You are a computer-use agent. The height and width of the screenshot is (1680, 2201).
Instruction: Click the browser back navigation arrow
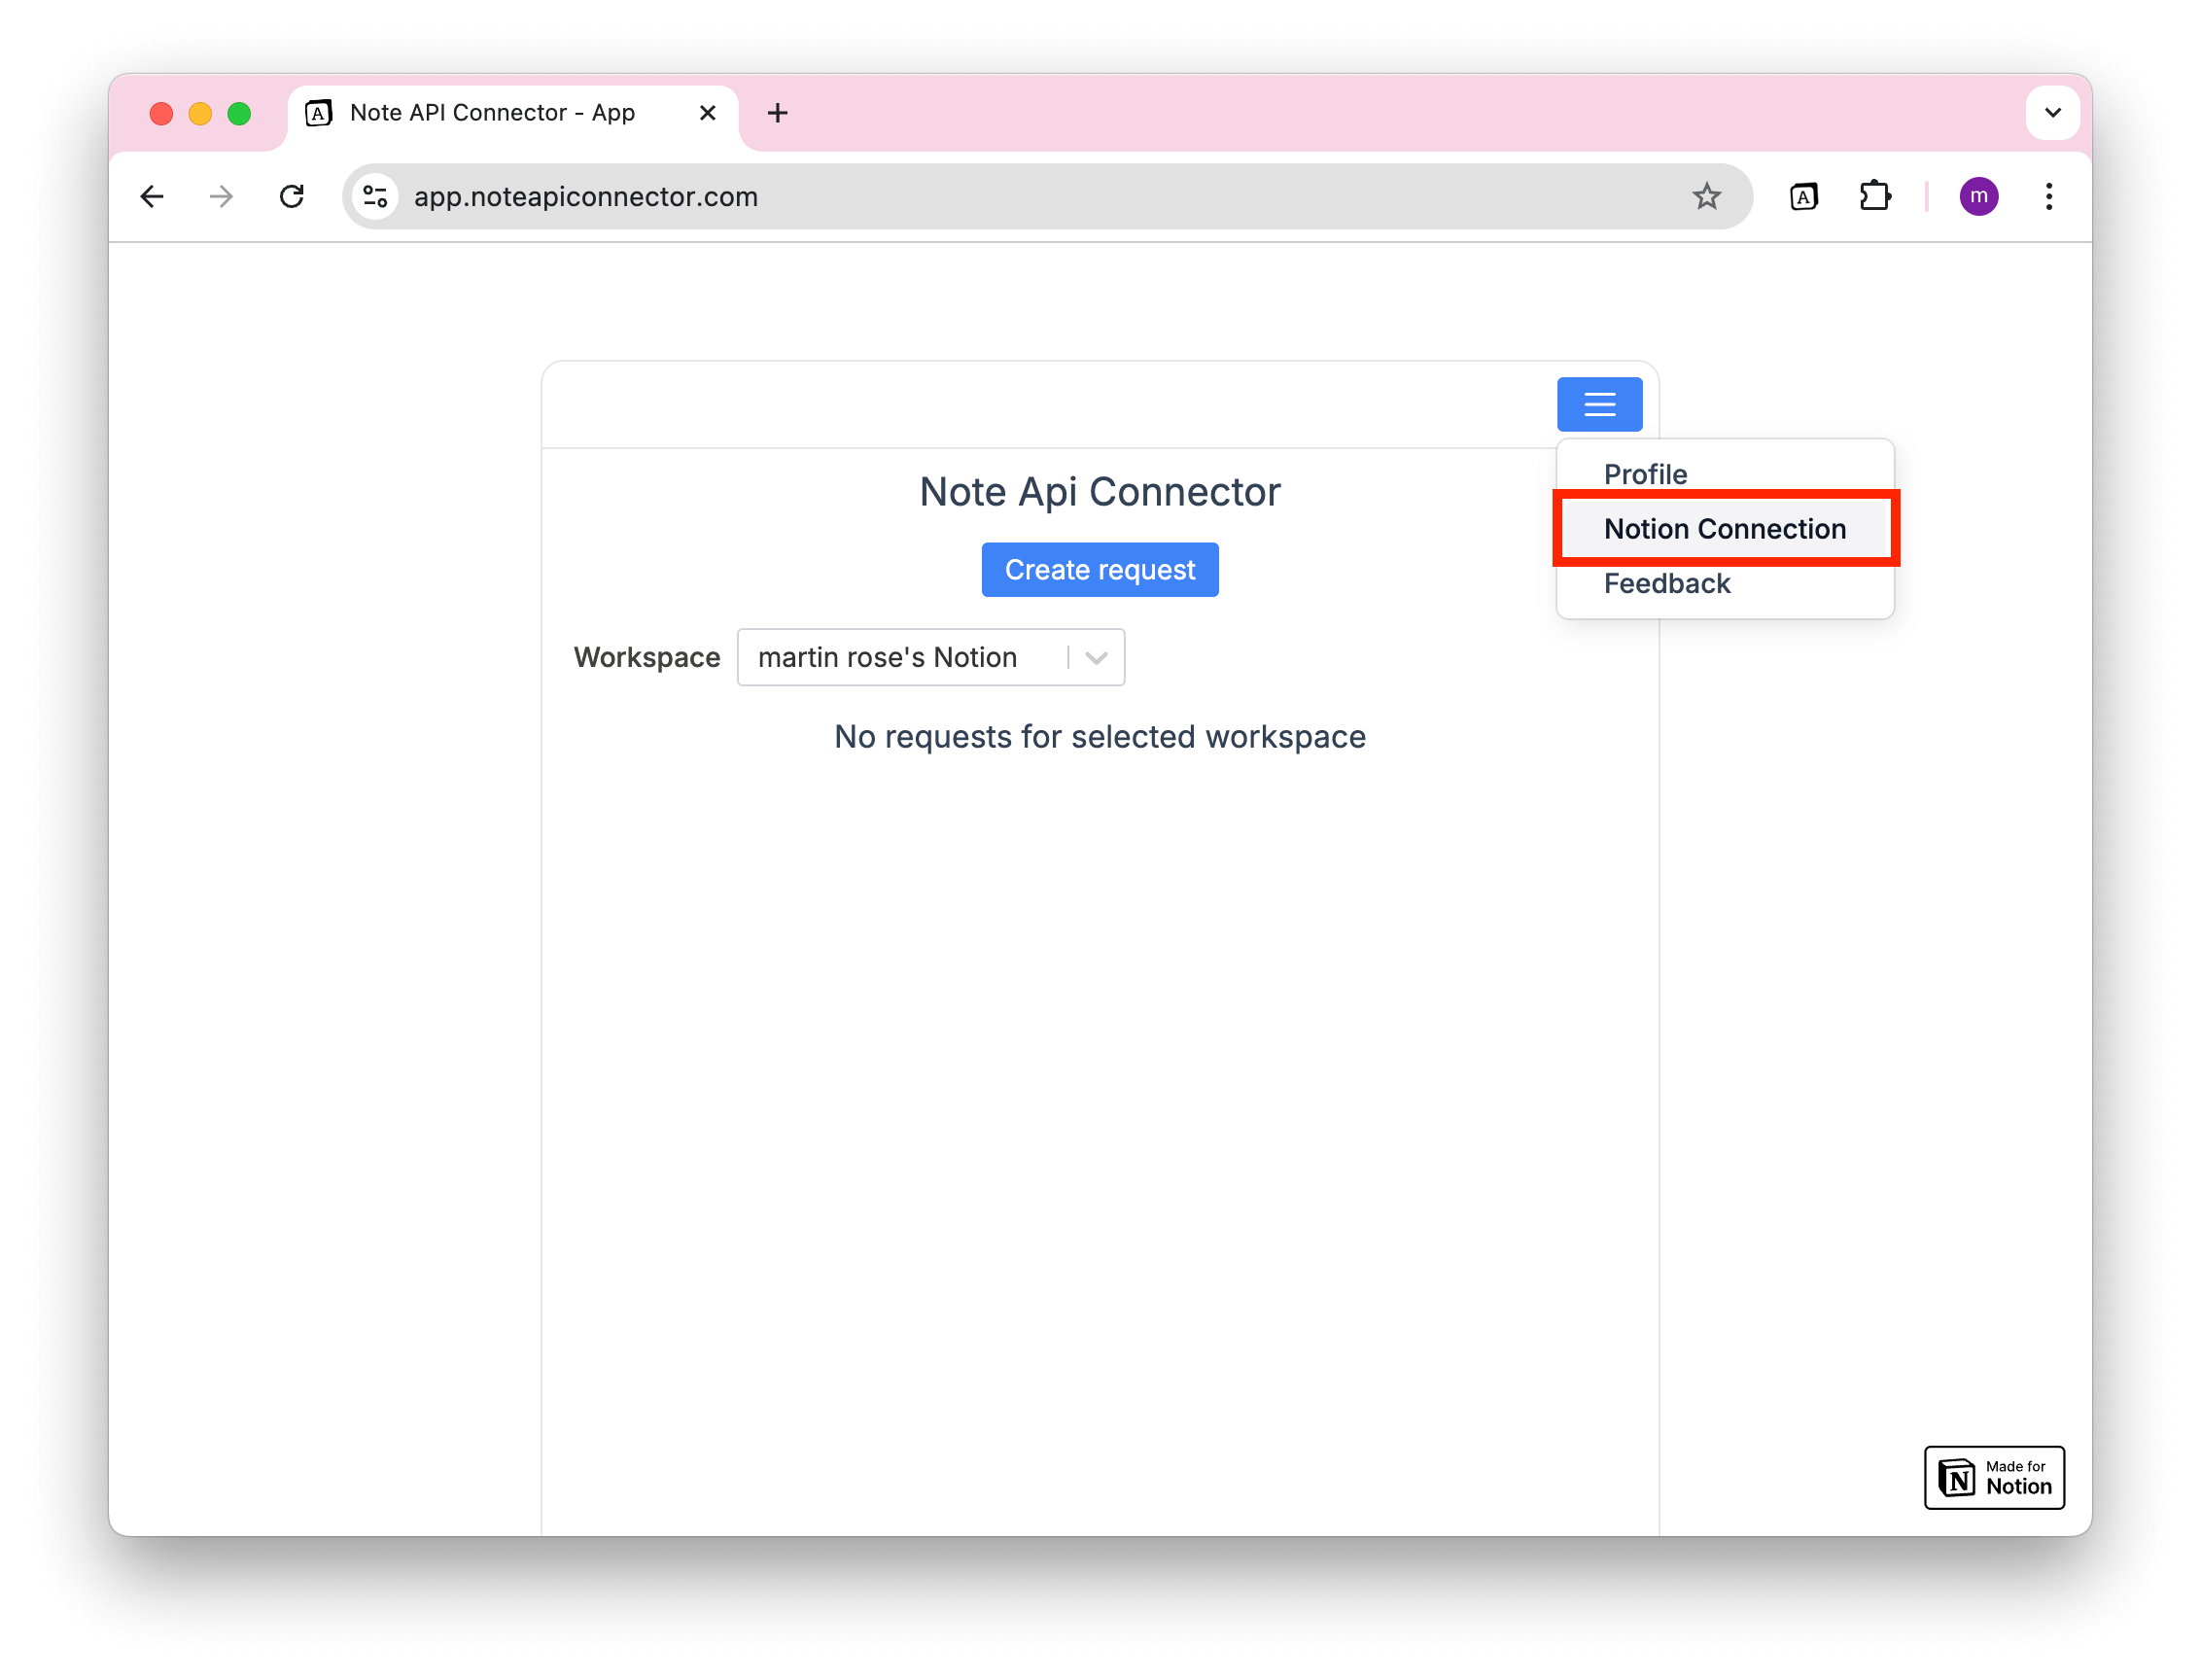(150, 195)
